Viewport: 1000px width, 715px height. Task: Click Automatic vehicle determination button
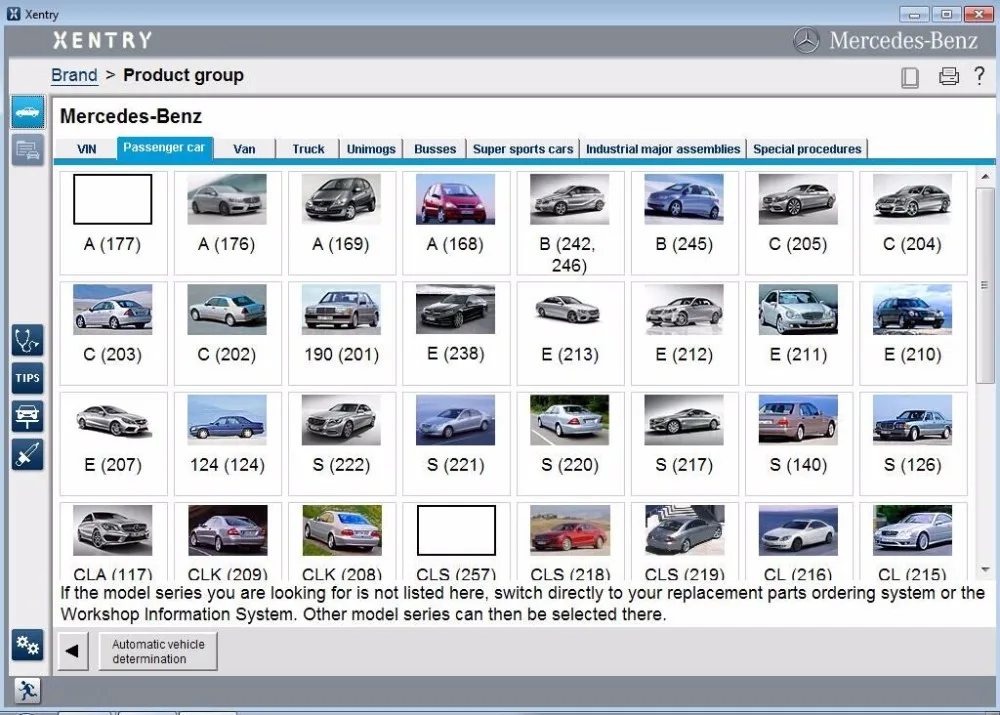click(x=158, y=651)
